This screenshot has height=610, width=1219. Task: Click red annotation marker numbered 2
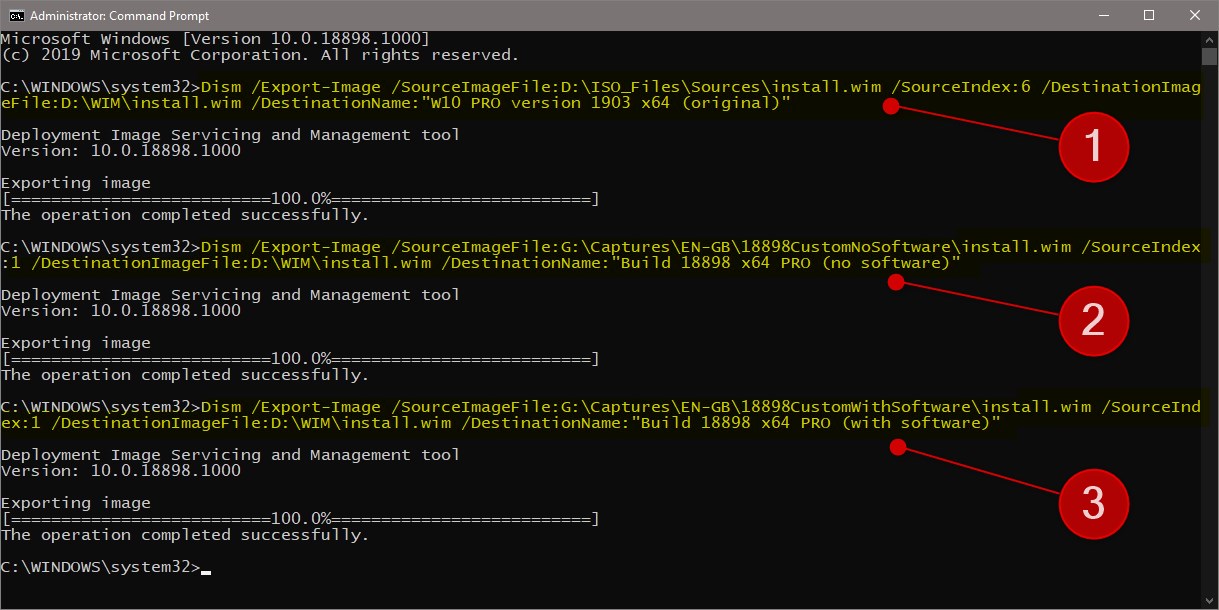click(1094, 321)
